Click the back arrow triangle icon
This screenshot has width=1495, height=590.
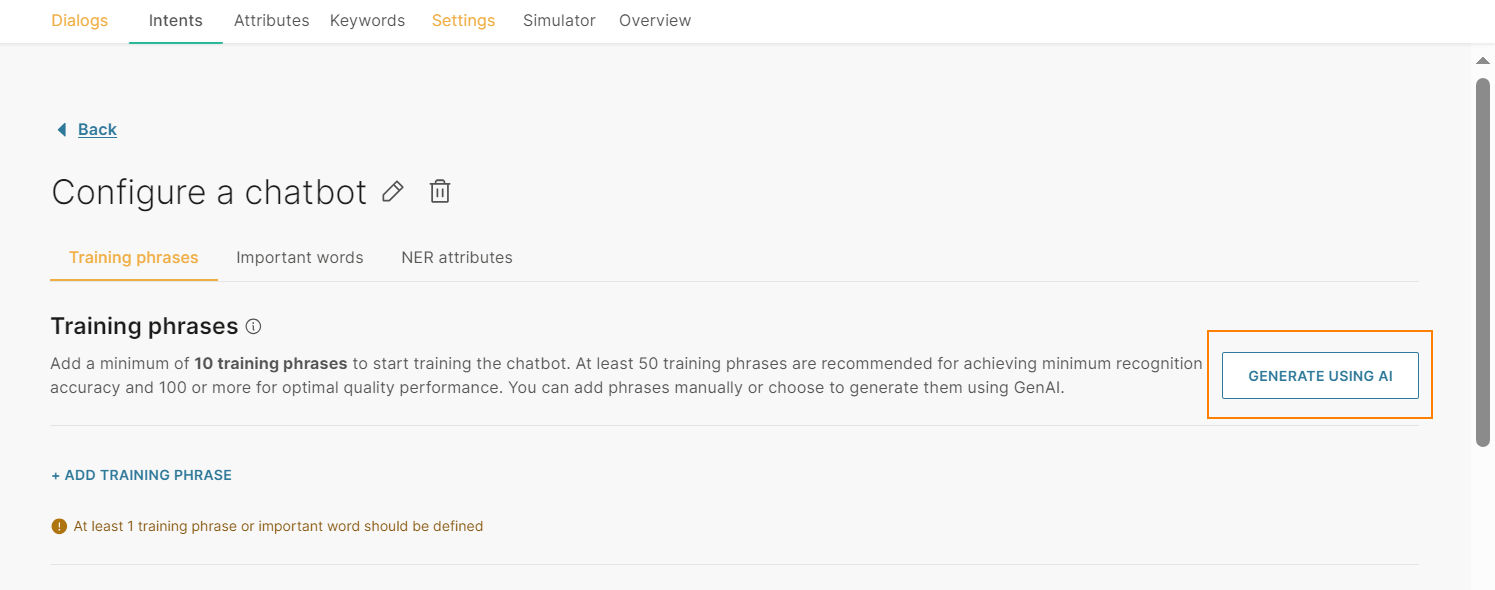[x=62, y=129]
